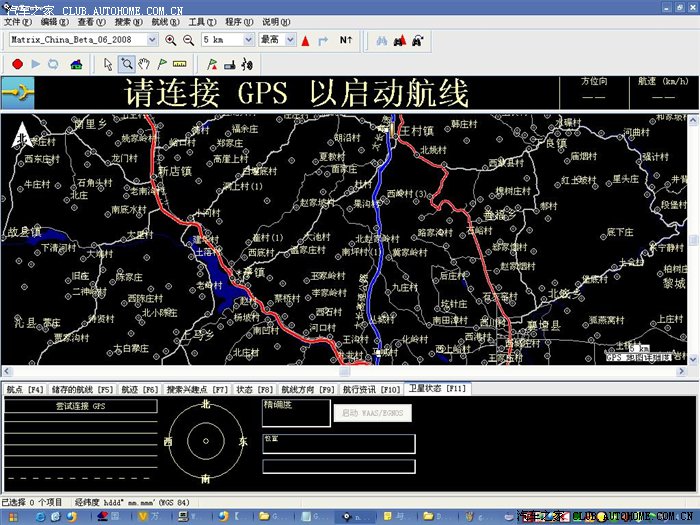Click the home house icon
This screenshot has height=525, width=700.
coord(76,64)
